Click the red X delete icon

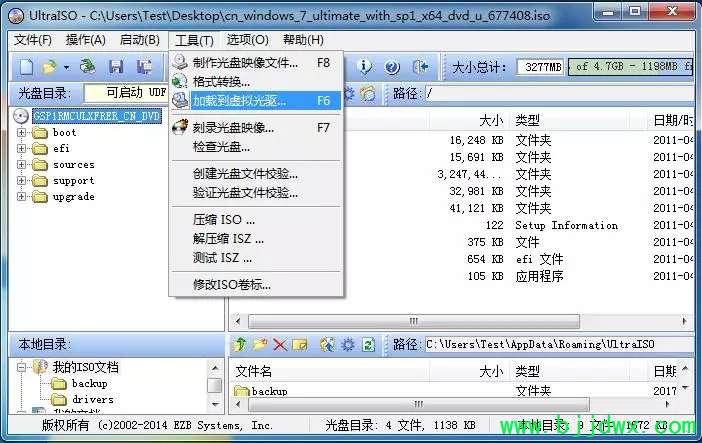click(x=280, y=345)
